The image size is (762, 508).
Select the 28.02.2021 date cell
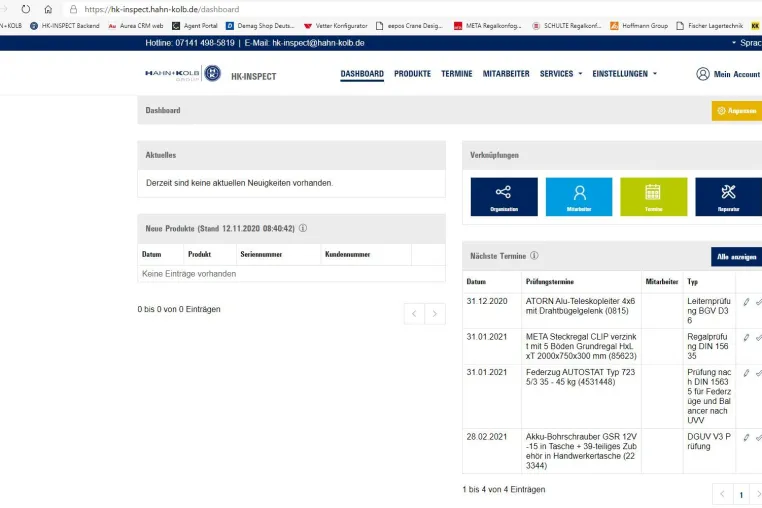pos(492,451)
